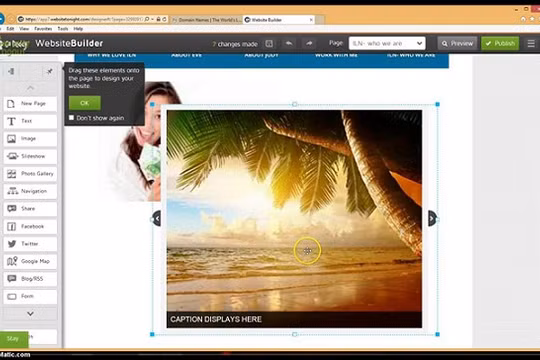This screenshot has height=360, width=540.
Task: Select the Google Map element
Action: point(30,261)
